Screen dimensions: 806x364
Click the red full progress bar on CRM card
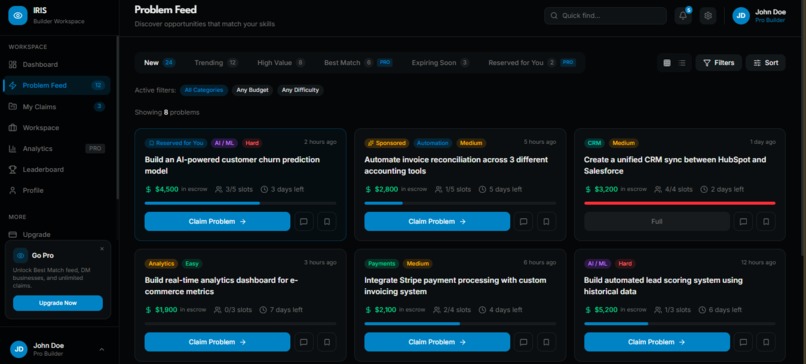[680, 203]
